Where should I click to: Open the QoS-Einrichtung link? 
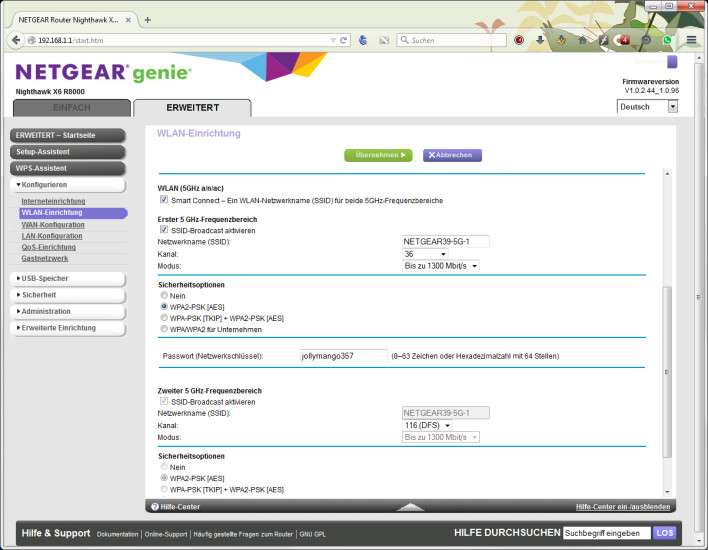click(49, 247)
